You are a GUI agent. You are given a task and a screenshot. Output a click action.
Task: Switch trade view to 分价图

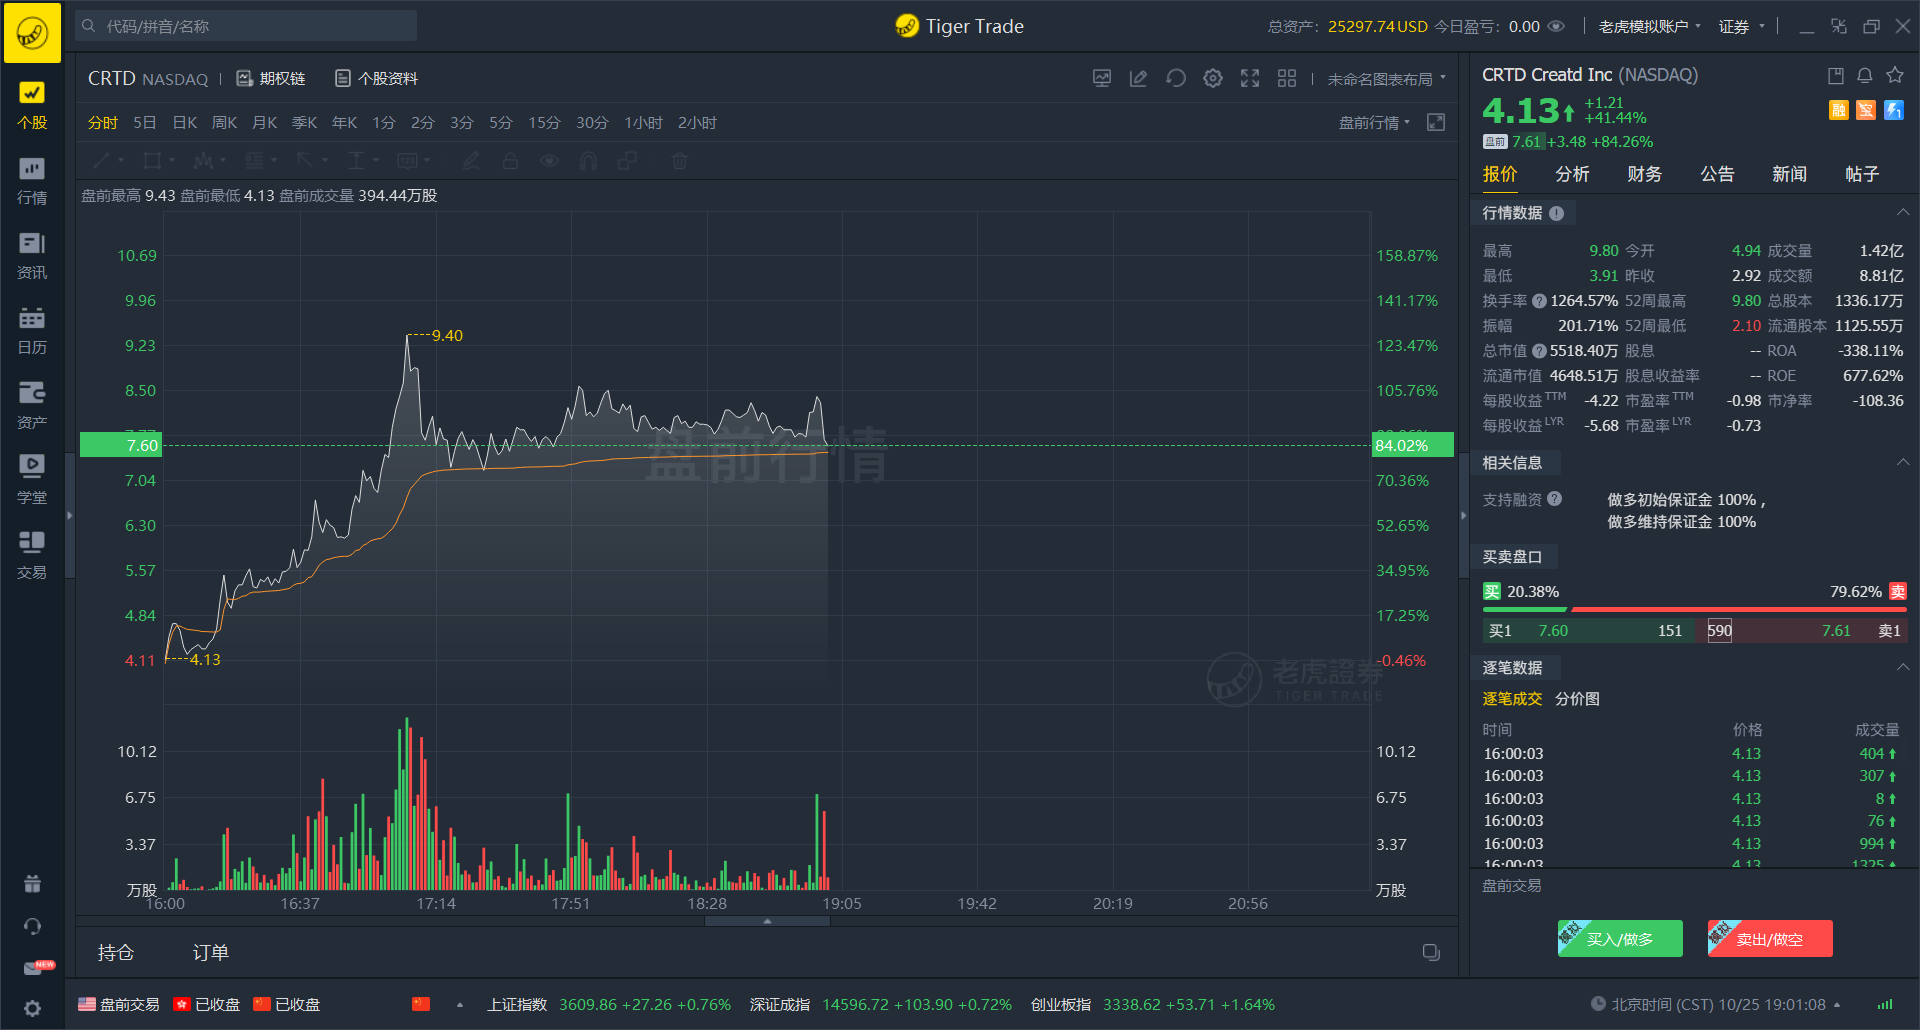pos(1577,699)
